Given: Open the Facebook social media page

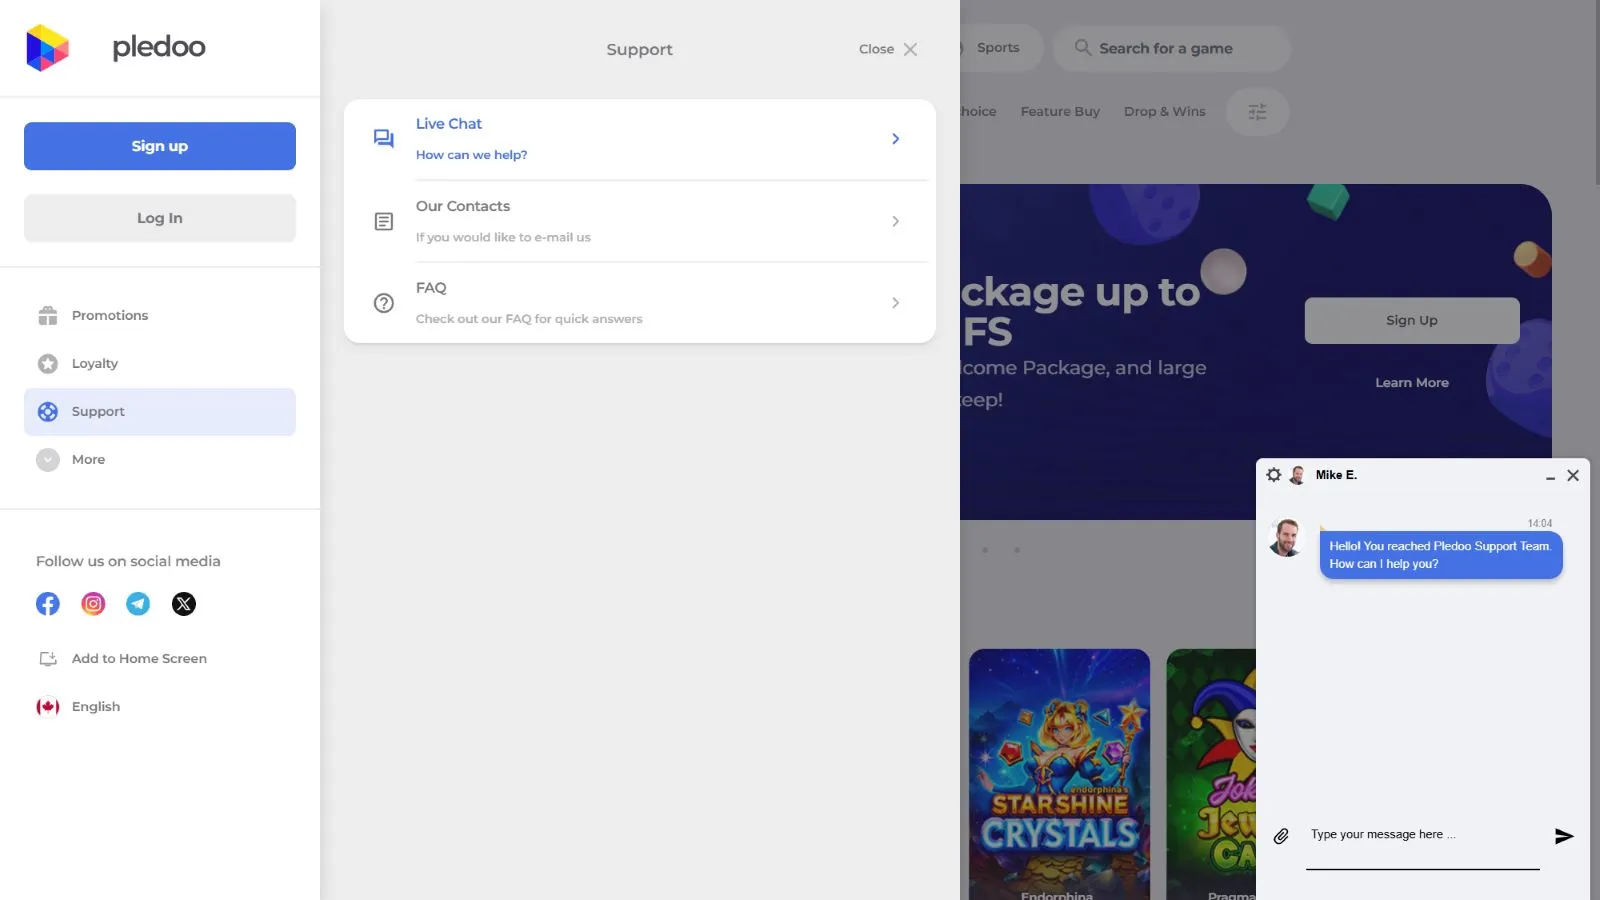Looking at the screenshot, I should pos(48,604).
